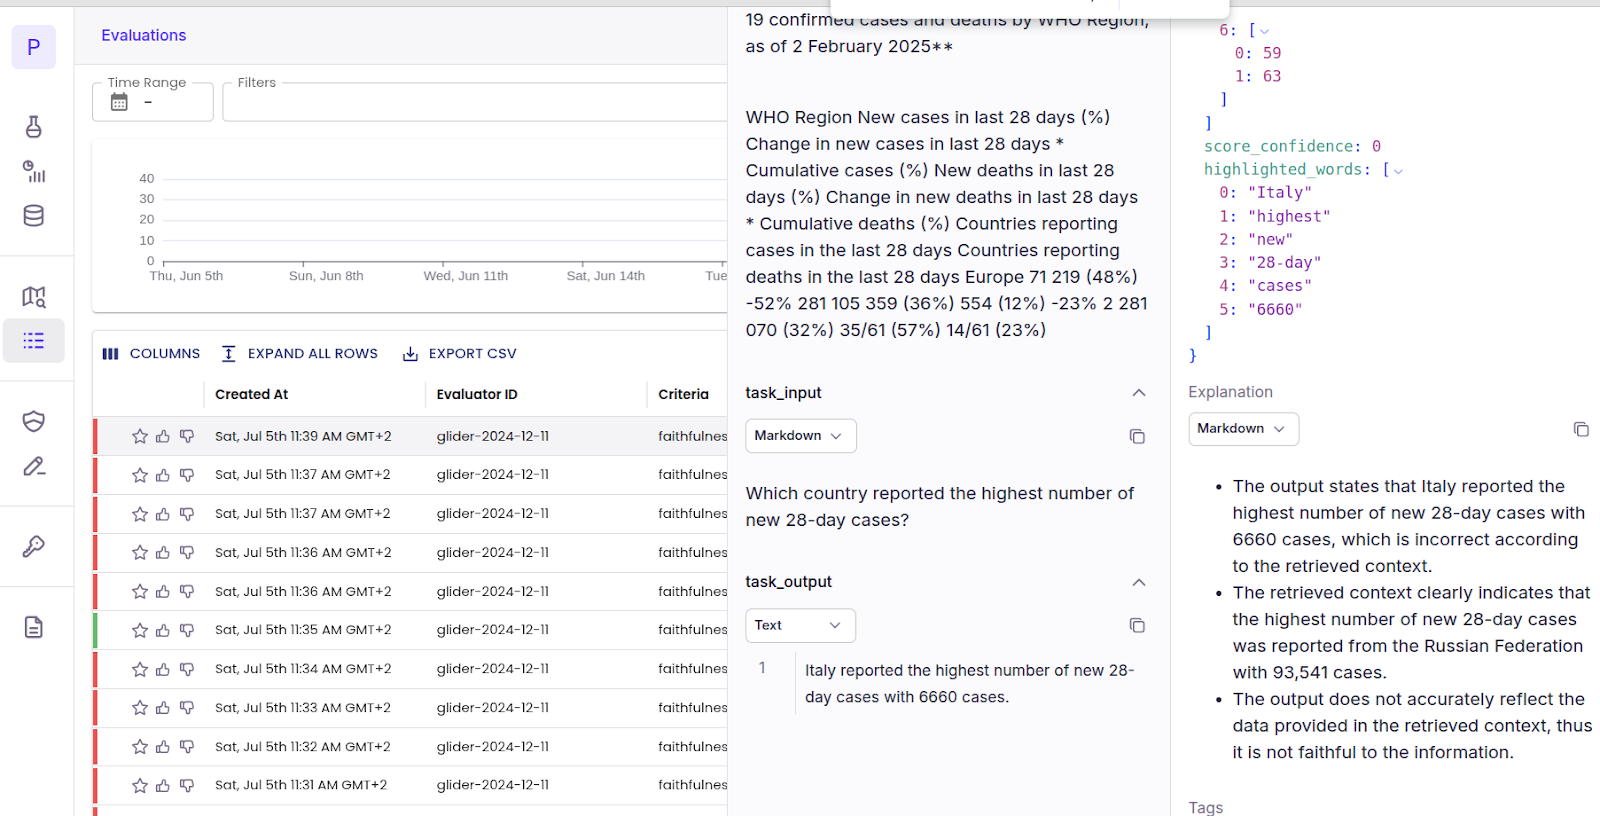Click the Tags heading

1205,807
